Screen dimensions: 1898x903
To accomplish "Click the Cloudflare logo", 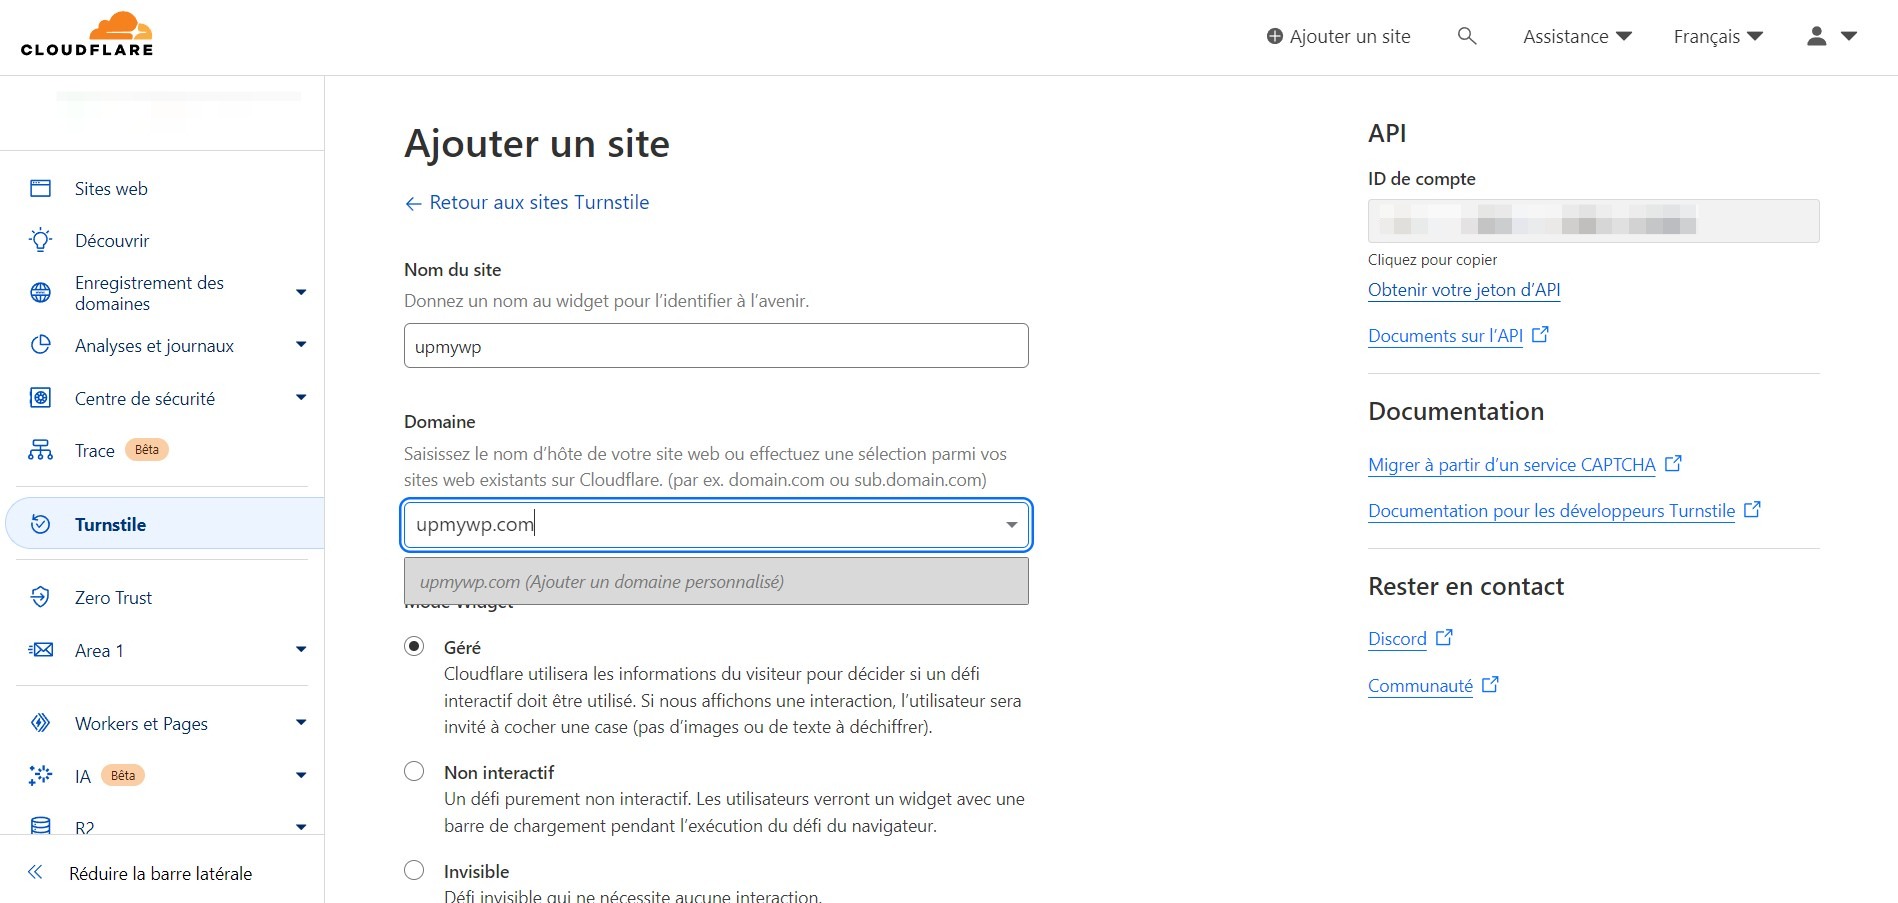I will tap(87, 35).
